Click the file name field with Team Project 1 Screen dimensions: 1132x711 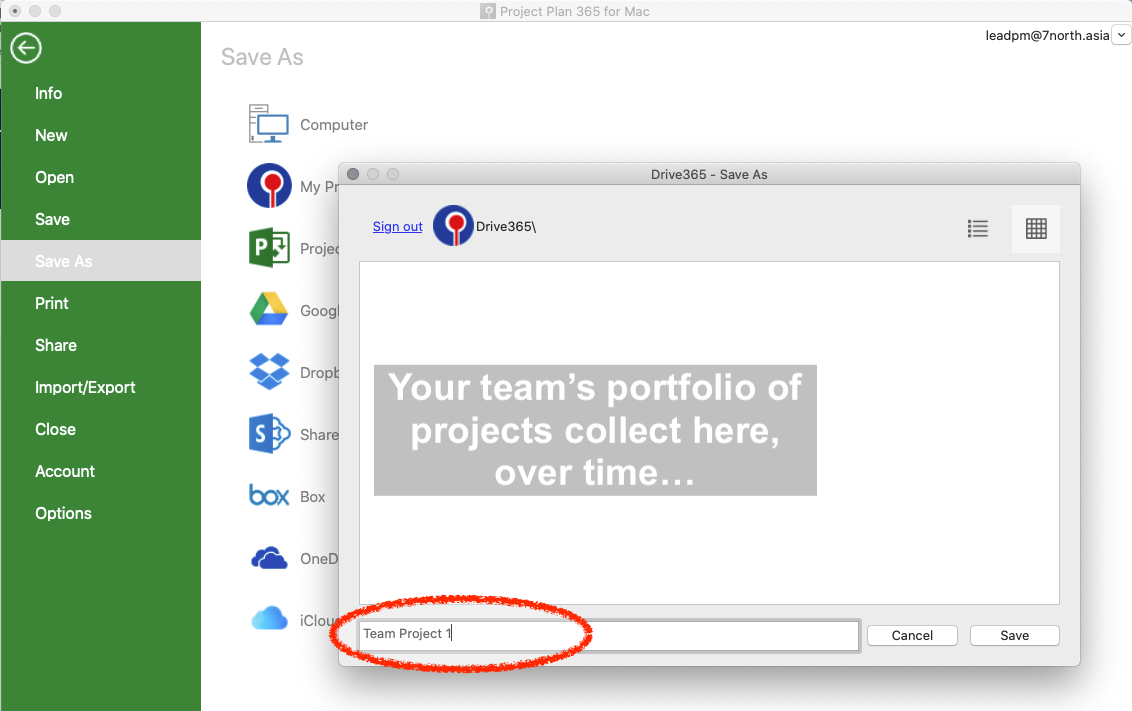[609, 635]
